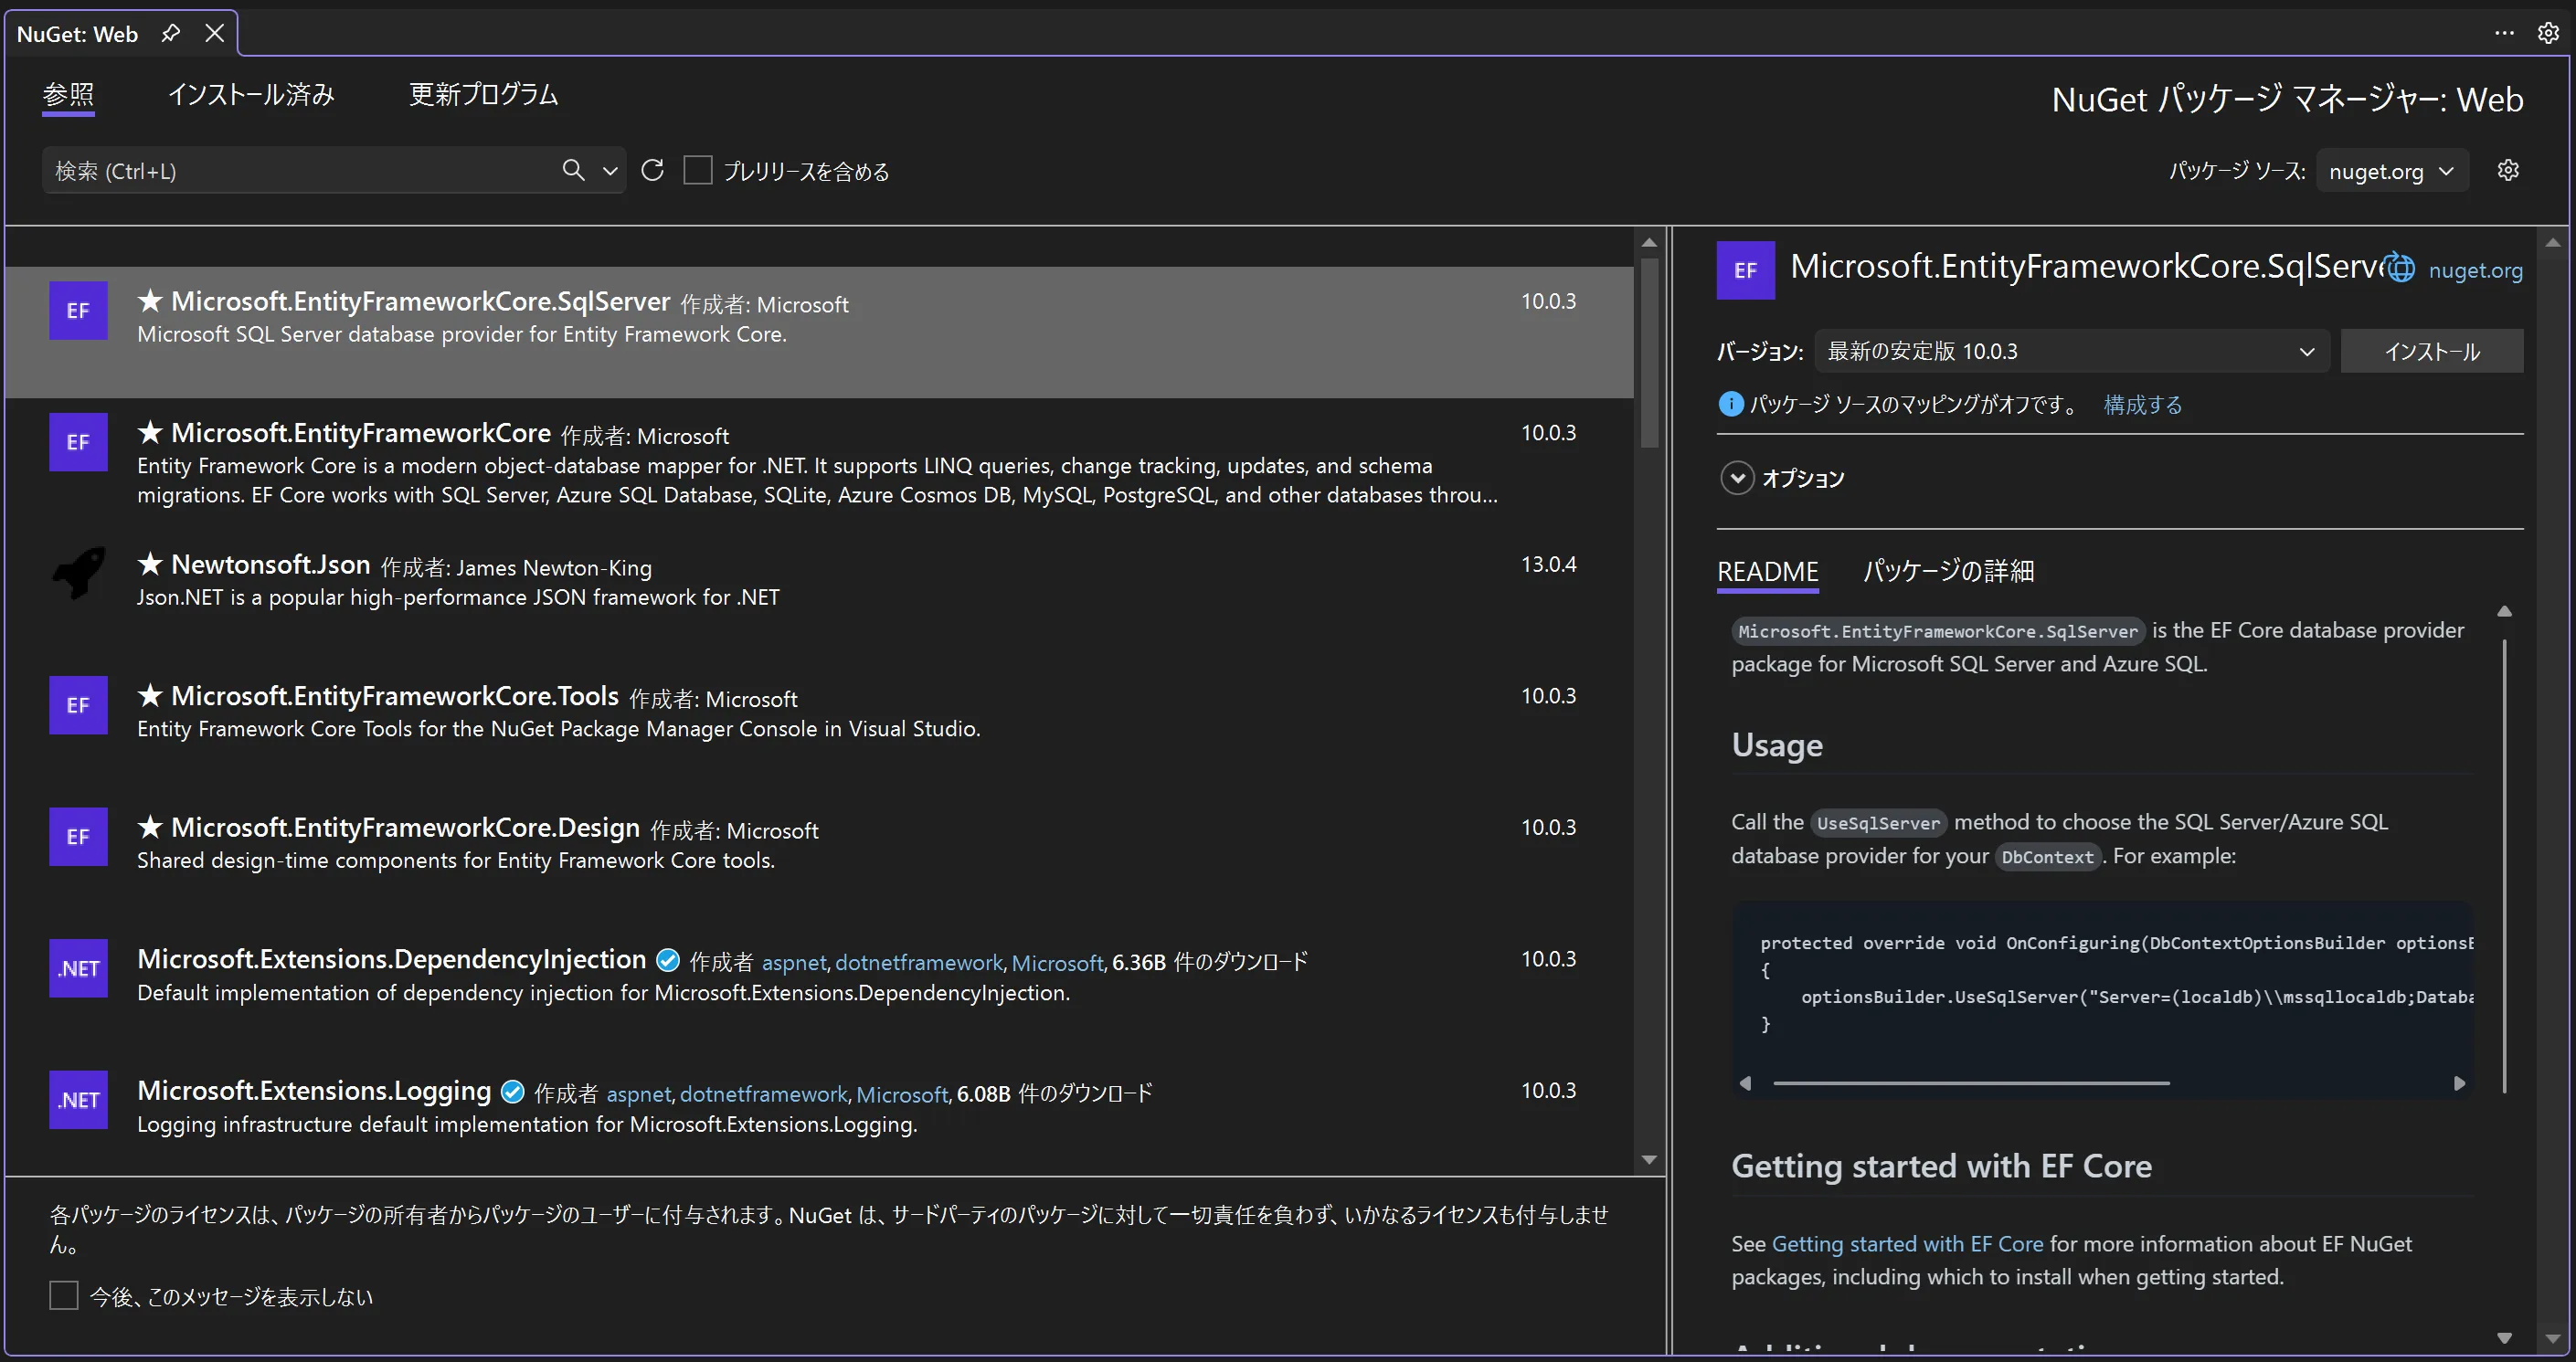Click the EntityFrameworkCore.Design EF icon
Viewport: 2576px width, 1362px height.
[x=78, y=837]
